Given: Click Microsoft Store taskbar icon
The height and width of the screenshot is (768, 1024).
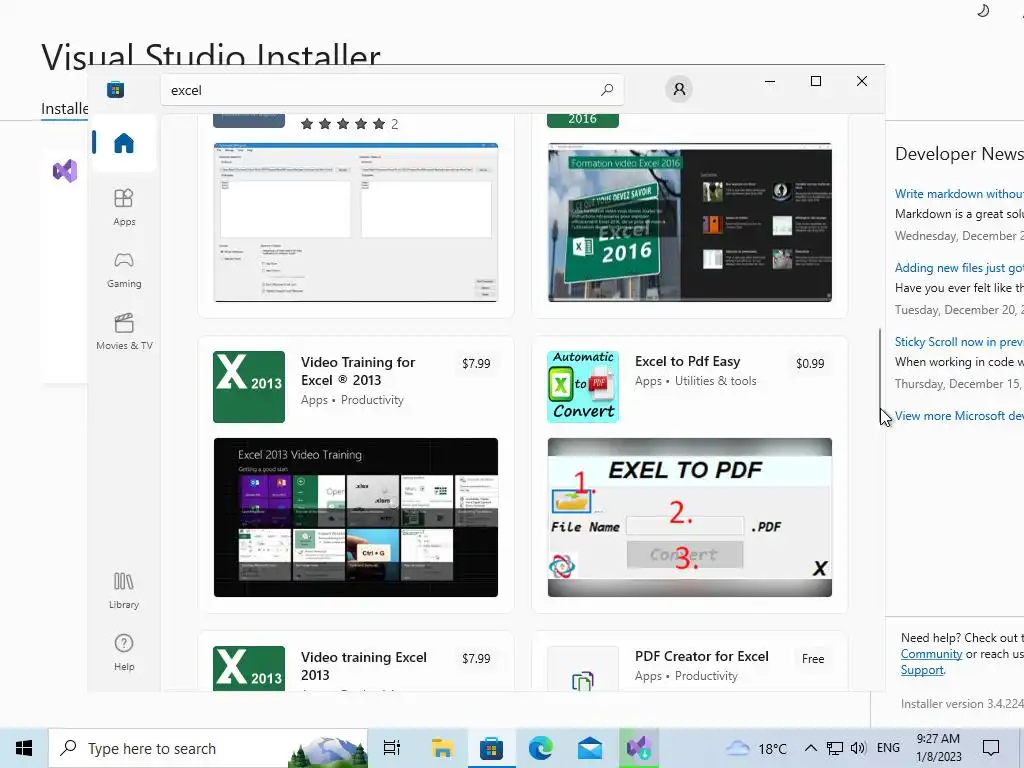Looking at the screenshot, I should (x=491, y=748).
